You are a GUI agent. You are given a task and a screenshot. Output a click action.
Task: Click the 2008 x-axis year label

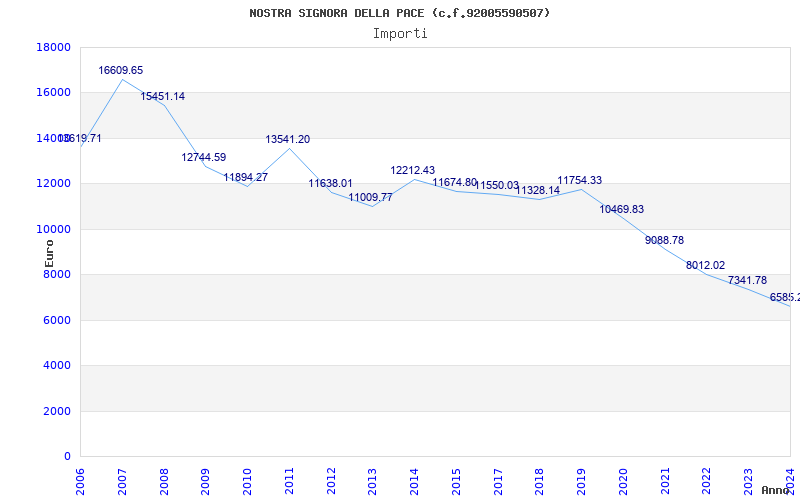click(x=164, y=481)
